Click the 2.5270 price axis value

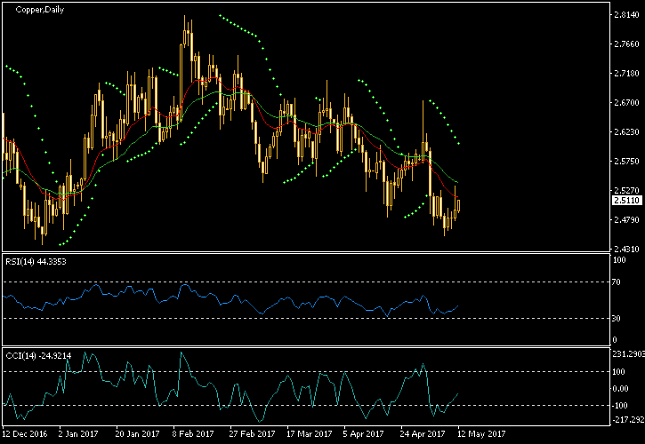[626, 191]
